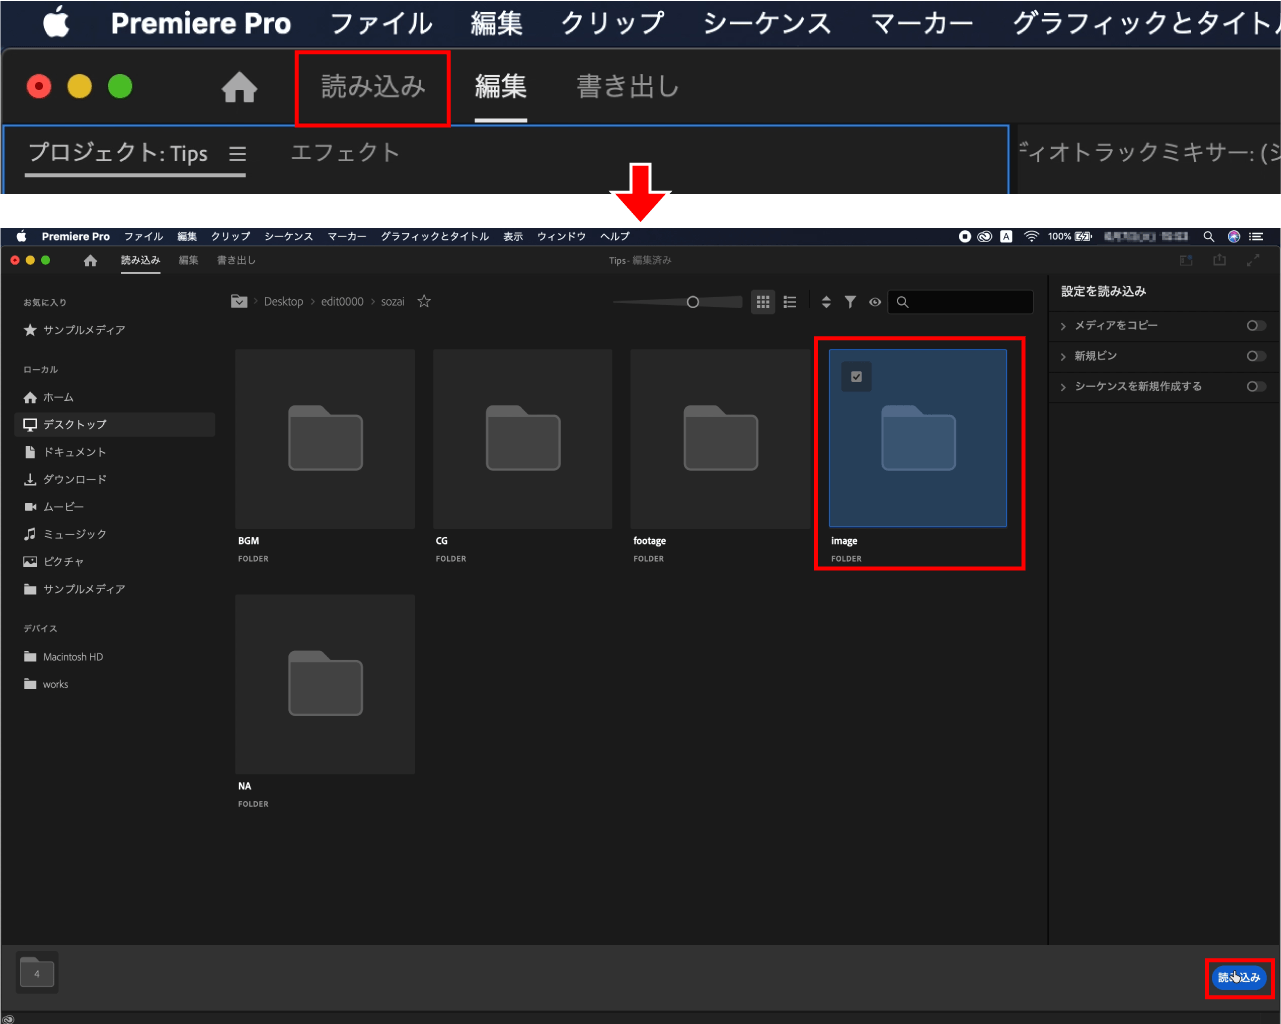This screenshot has width=1281, height=1024.
Task: Open ピクチャ in the sidebar
Action: pos(54,561)
